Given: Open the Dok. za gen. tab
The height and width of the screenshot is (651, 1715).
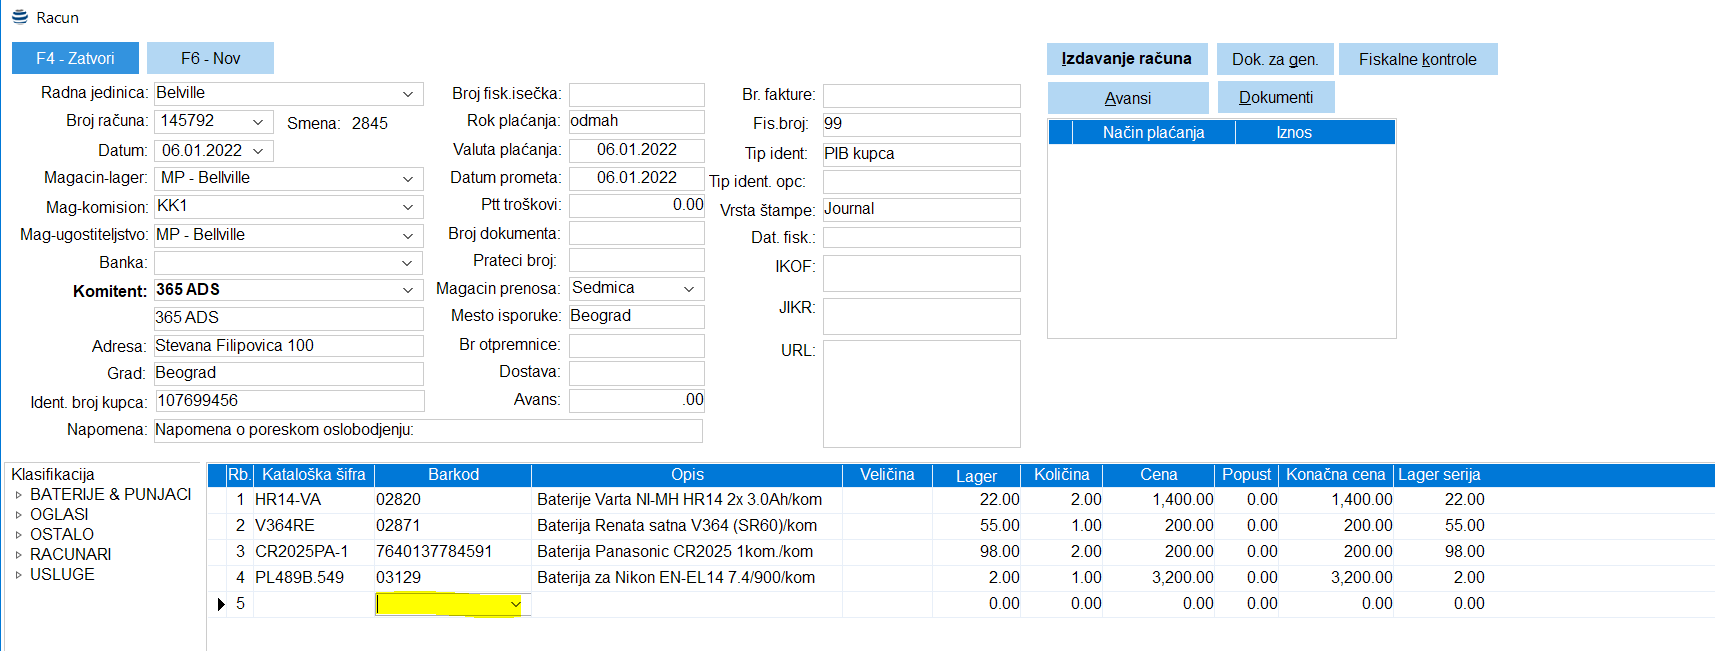Looking at the screenshot, I should pos(1275,59).
